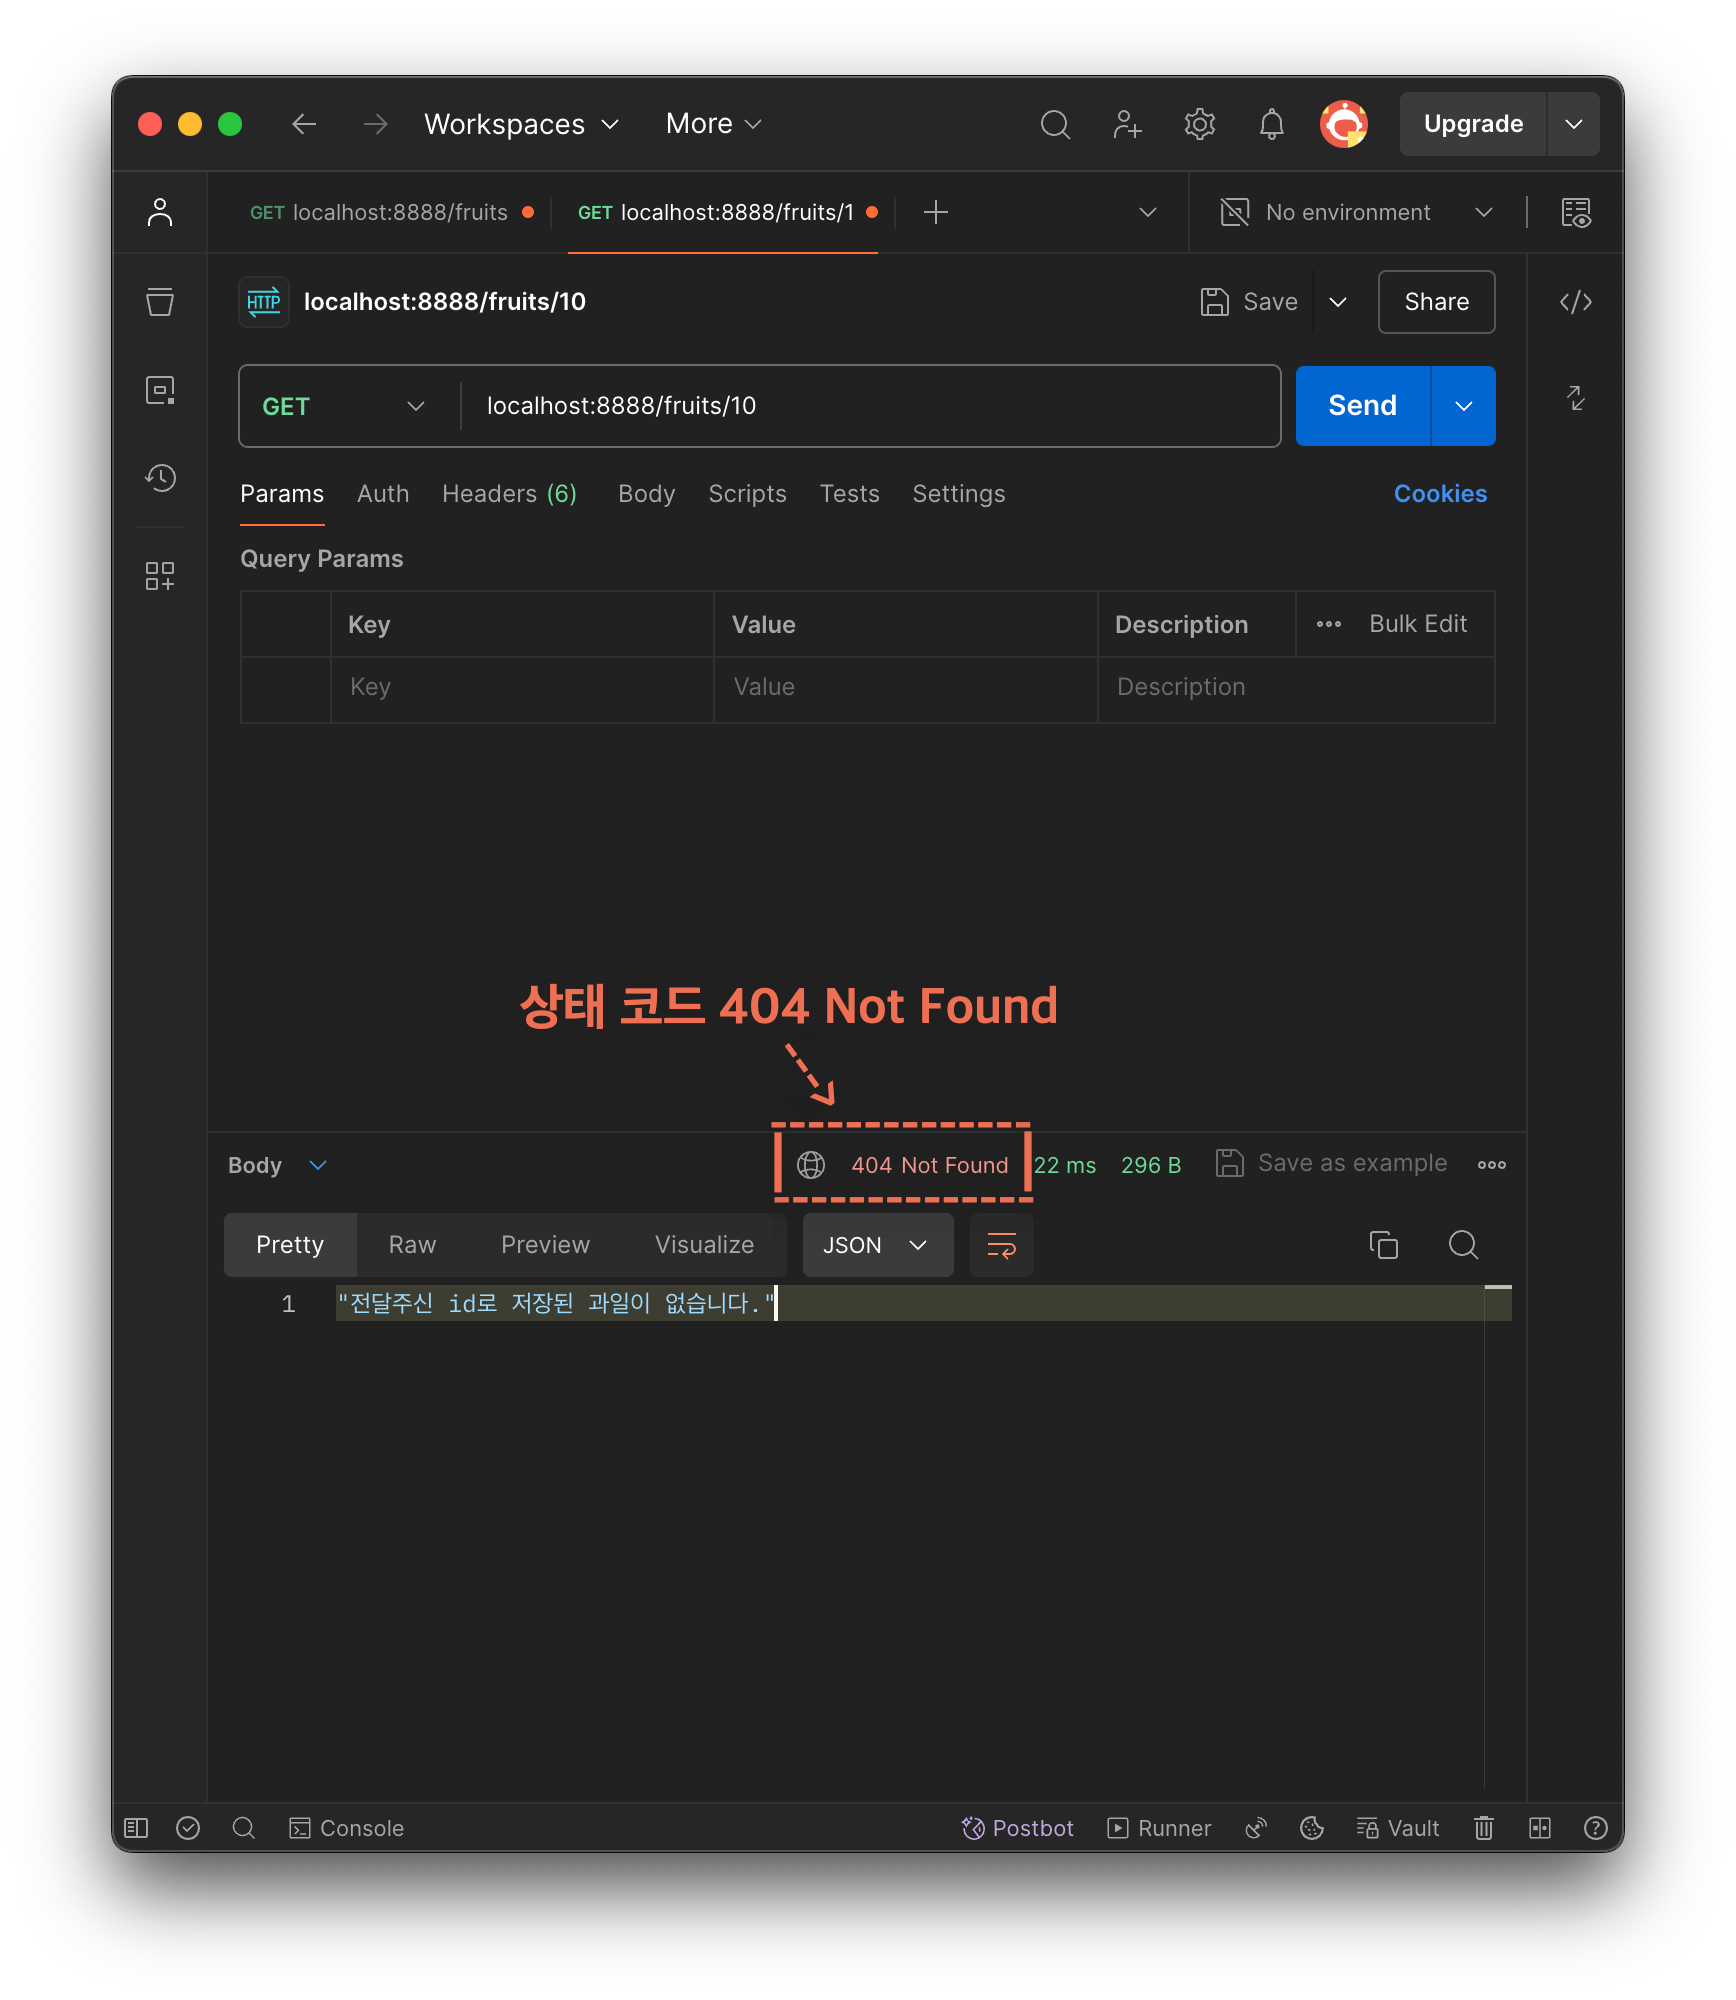The image size is (1736, 2000).
Task: Open a new request tab with plus
Action: tap(935, 212)
